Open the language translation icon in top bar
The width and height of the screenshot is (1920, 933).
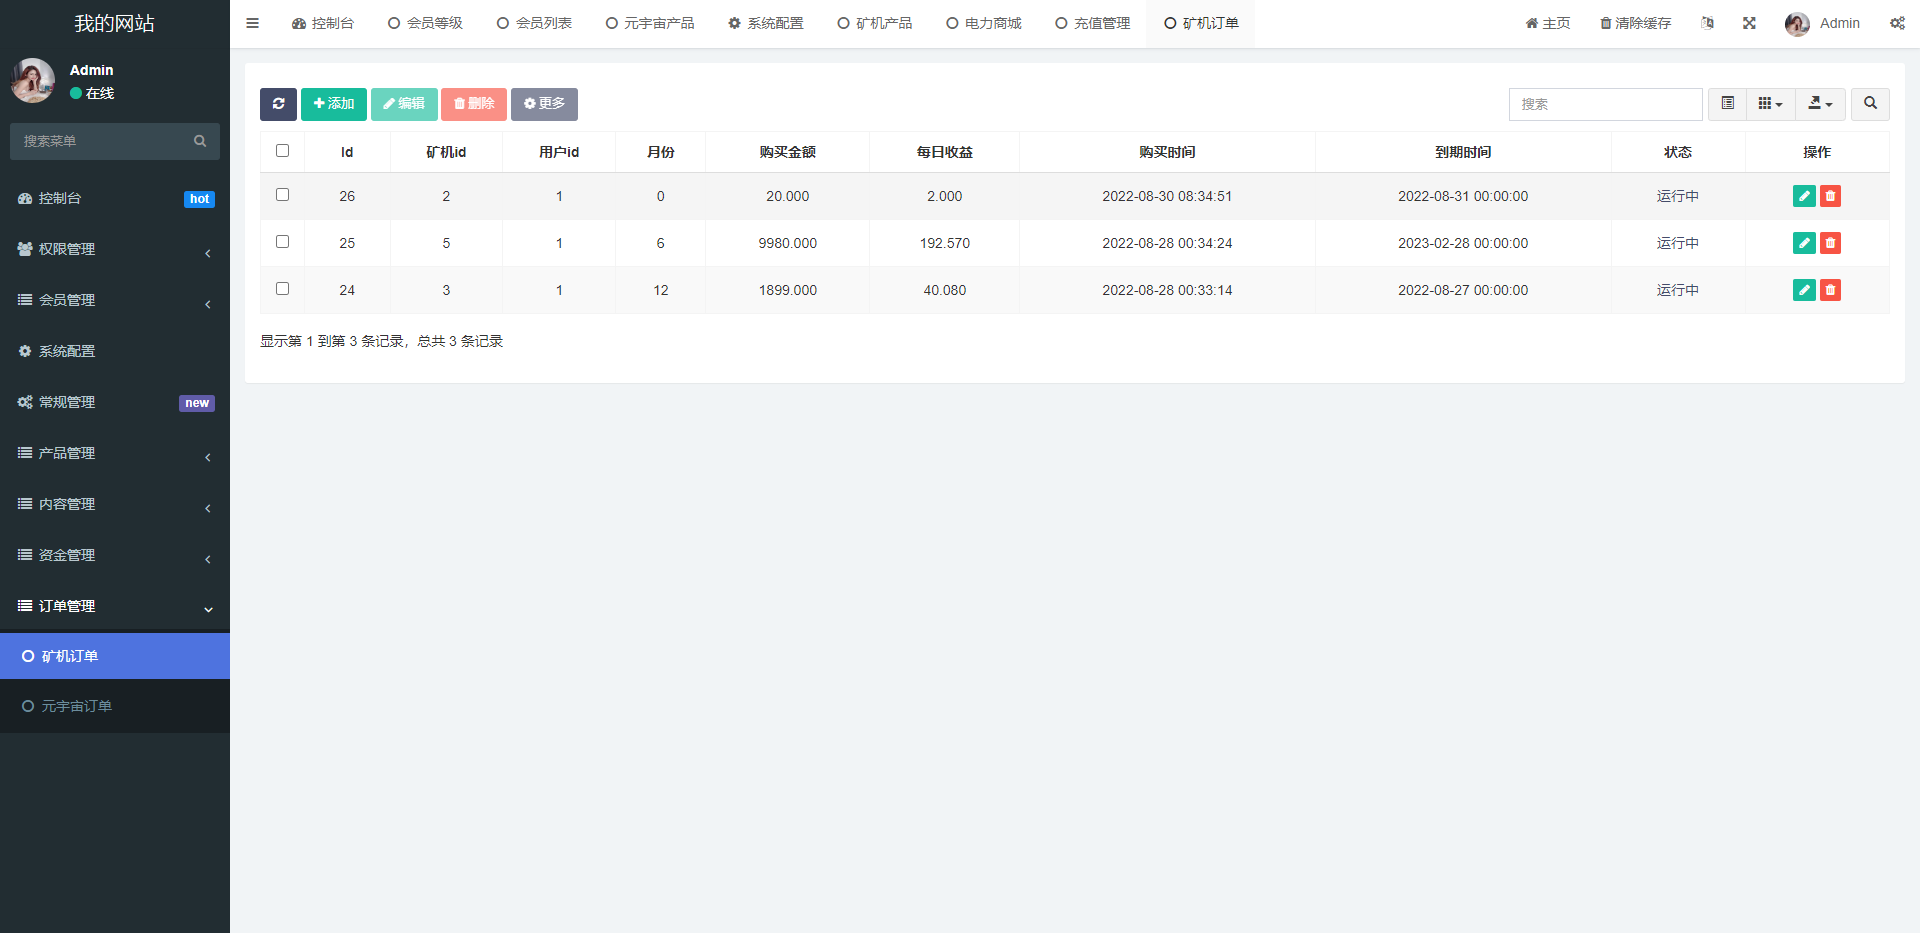[1707, 23]
